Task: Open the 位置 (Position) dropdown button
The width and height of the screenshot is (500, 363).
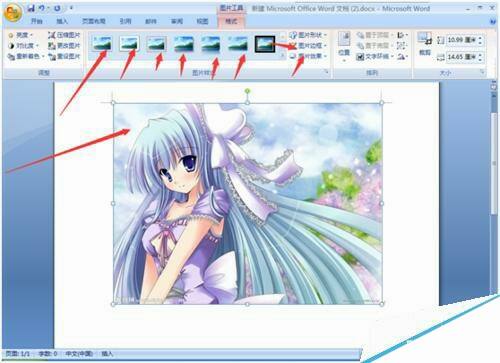Action: click(344, 47)
